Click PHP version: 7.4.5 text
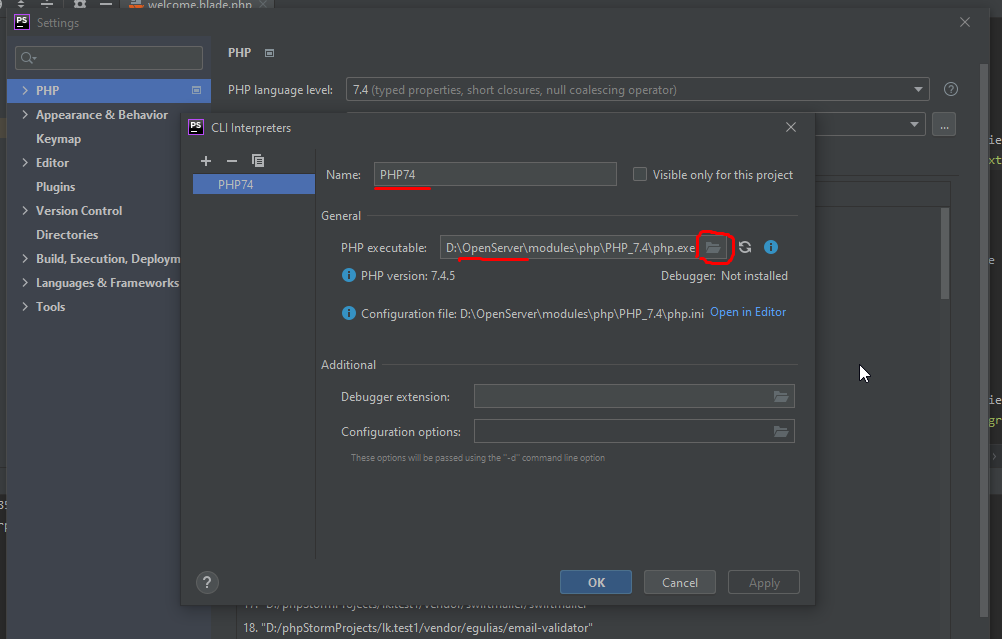Viewport: 1002px width, 639px height. [408, 276]
